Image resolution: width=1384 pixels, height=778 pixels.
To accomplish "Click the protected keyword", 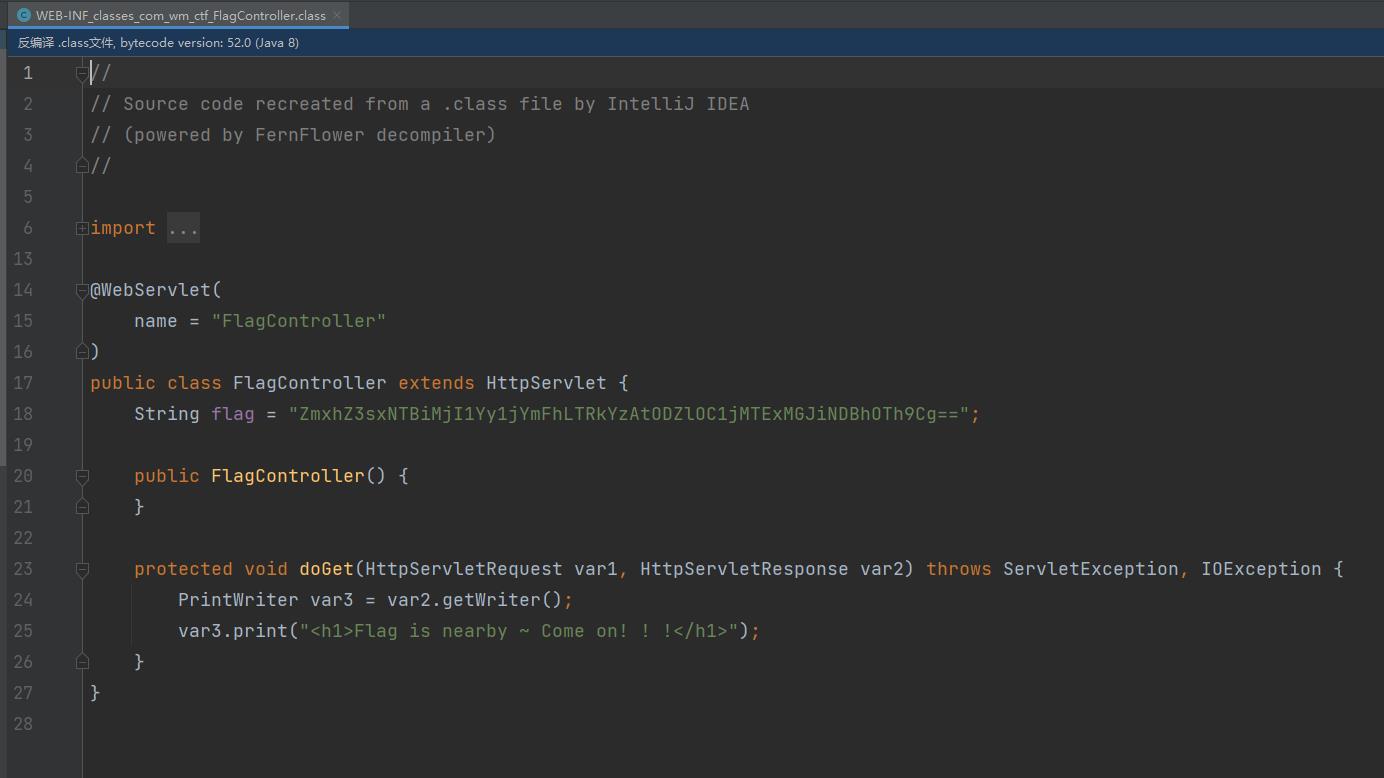I will point(183,569).
